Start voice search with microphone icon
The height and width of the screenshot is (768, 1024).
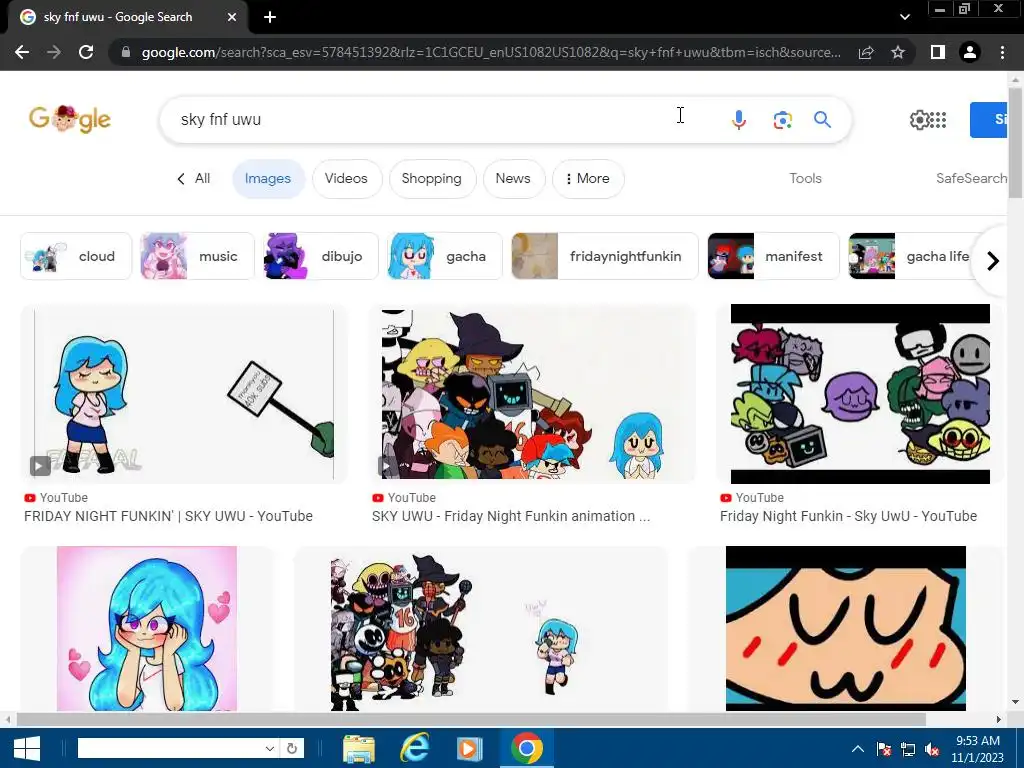coord(739,120)
